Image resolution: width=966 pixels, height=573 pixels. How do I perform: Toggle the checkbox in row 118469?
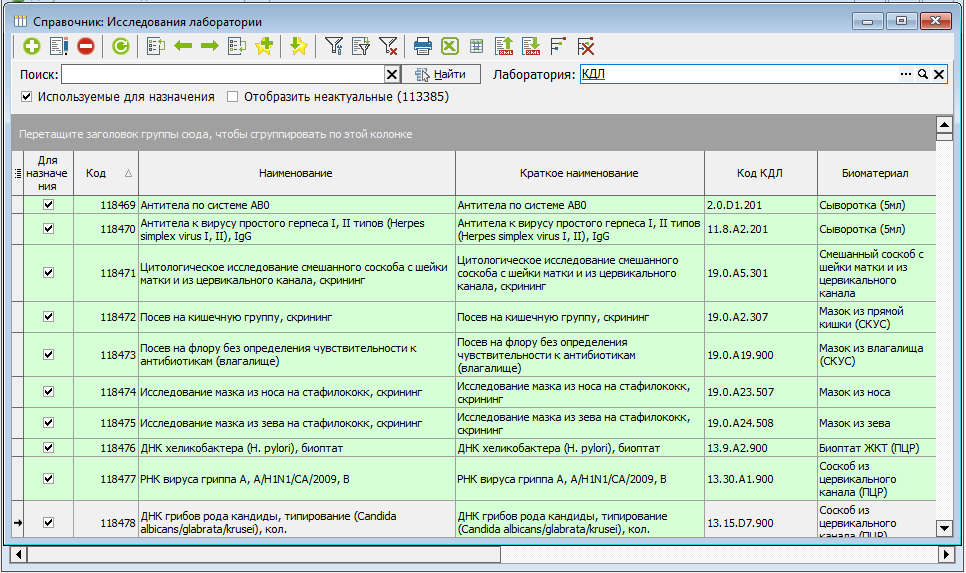pyautogui.click(x=48, y=204)
